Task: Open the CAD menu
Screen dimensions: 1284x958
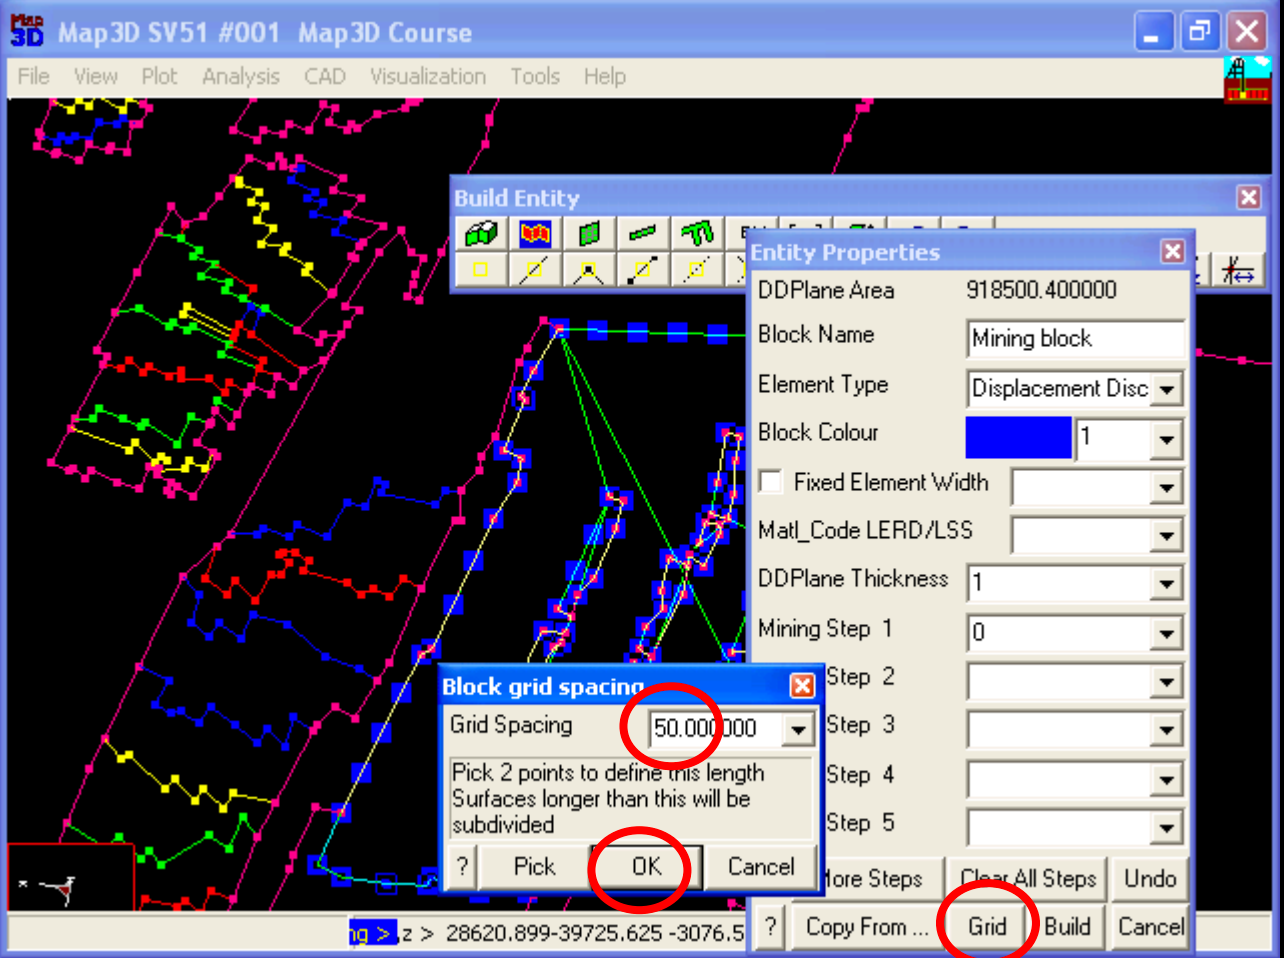Action: pyautogui.click(x=325, y=76)
